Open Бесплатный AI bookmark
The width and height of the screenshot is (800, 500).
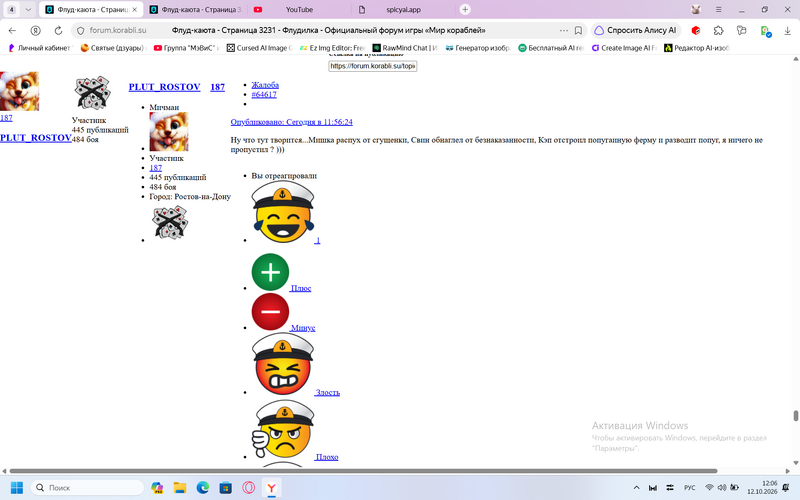coord(551,48)
